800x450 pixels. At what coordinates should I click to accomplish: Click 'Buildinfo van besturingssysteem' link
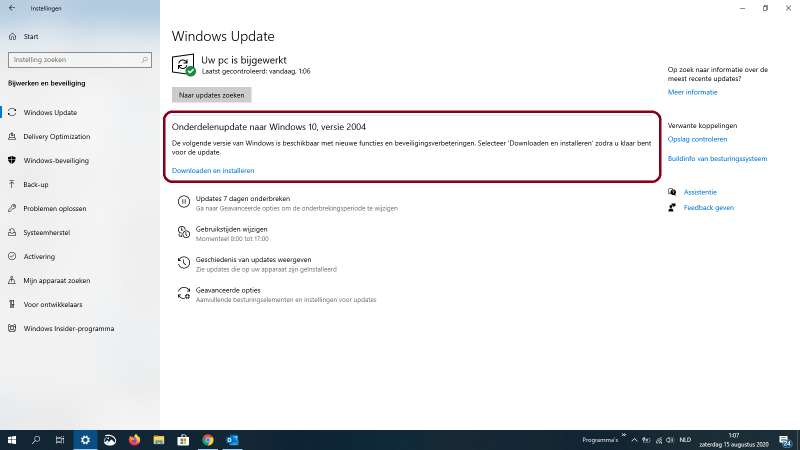(717, 159)
